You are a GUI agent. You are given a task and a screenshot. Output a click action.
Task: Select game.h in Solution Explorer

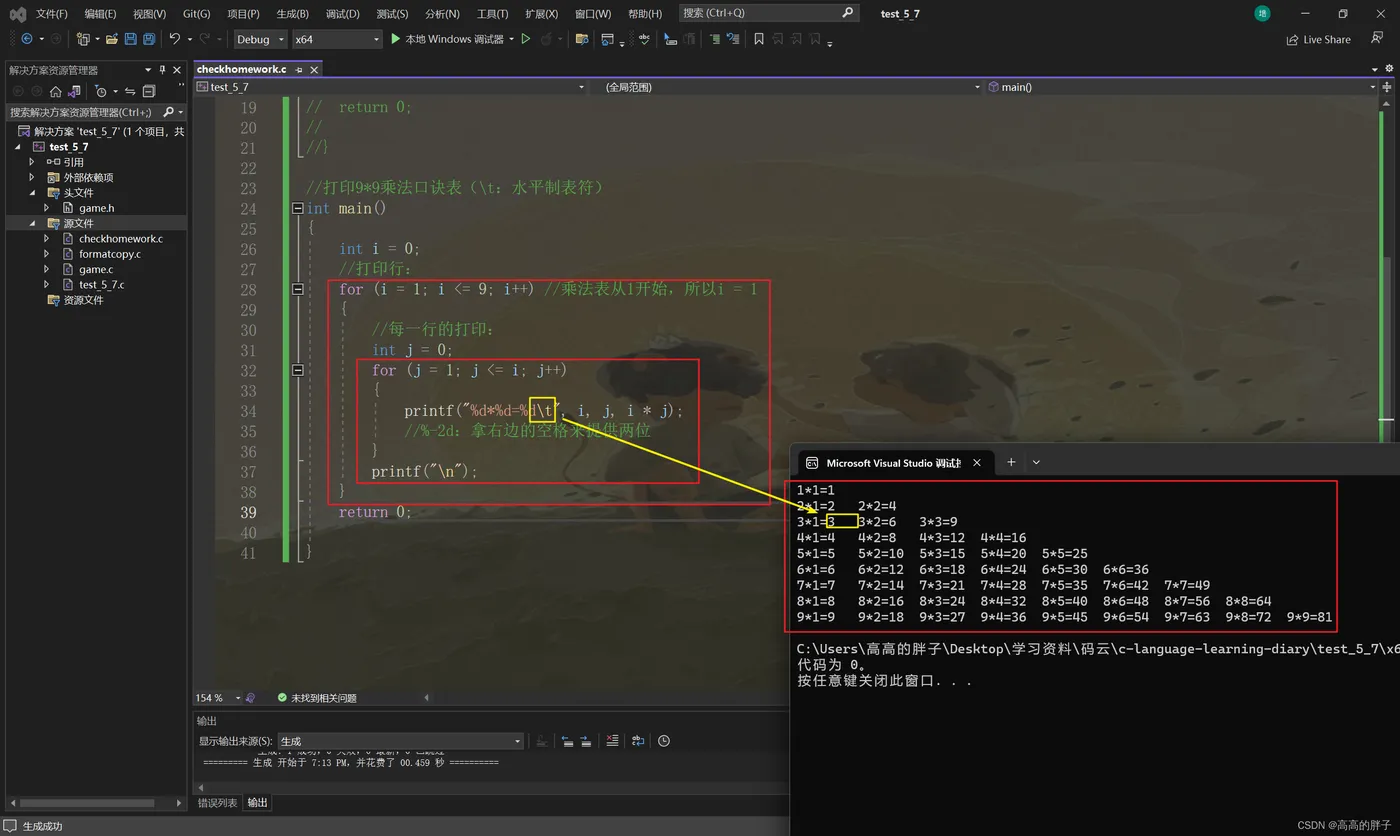[96, 208]
